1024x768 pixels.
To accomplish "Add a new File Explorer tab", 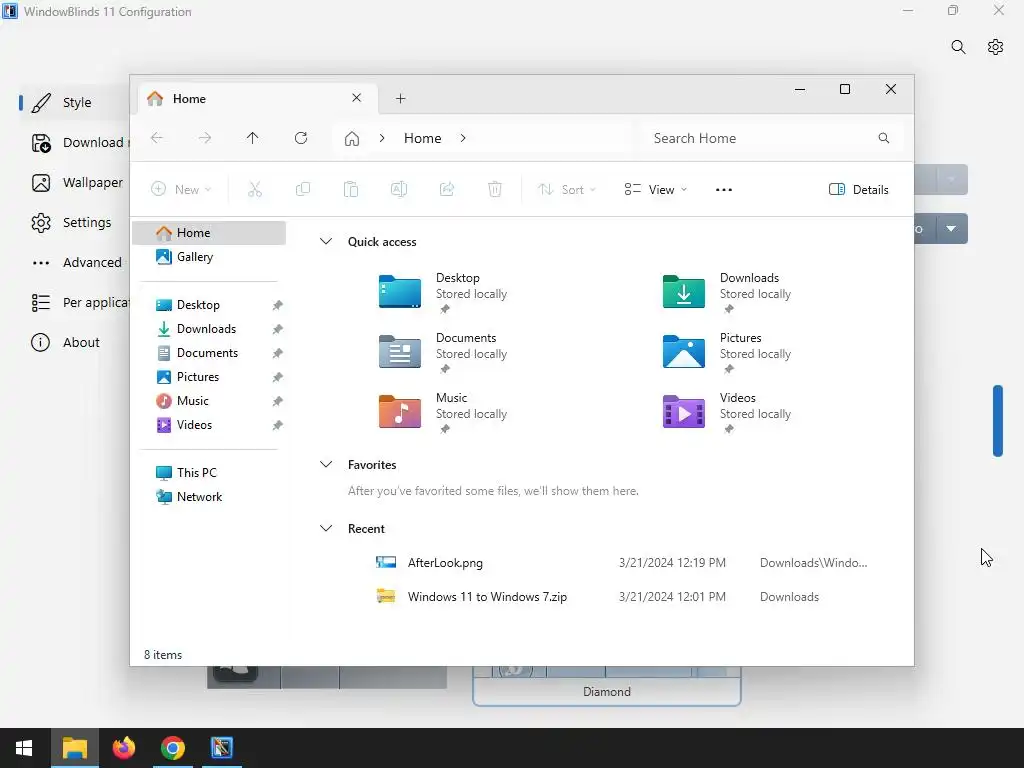I will 401,99.
